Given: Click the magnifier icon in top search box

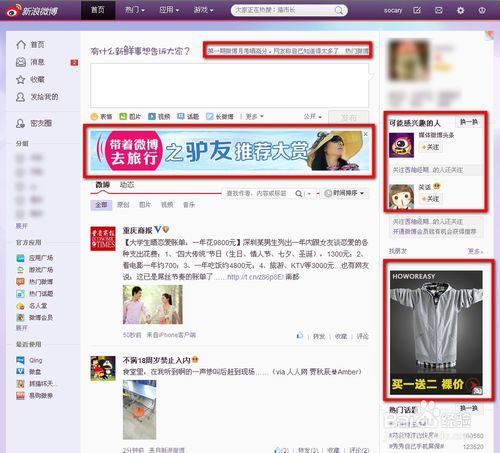Looking at the screenshot, I should [x=339, y=10].
